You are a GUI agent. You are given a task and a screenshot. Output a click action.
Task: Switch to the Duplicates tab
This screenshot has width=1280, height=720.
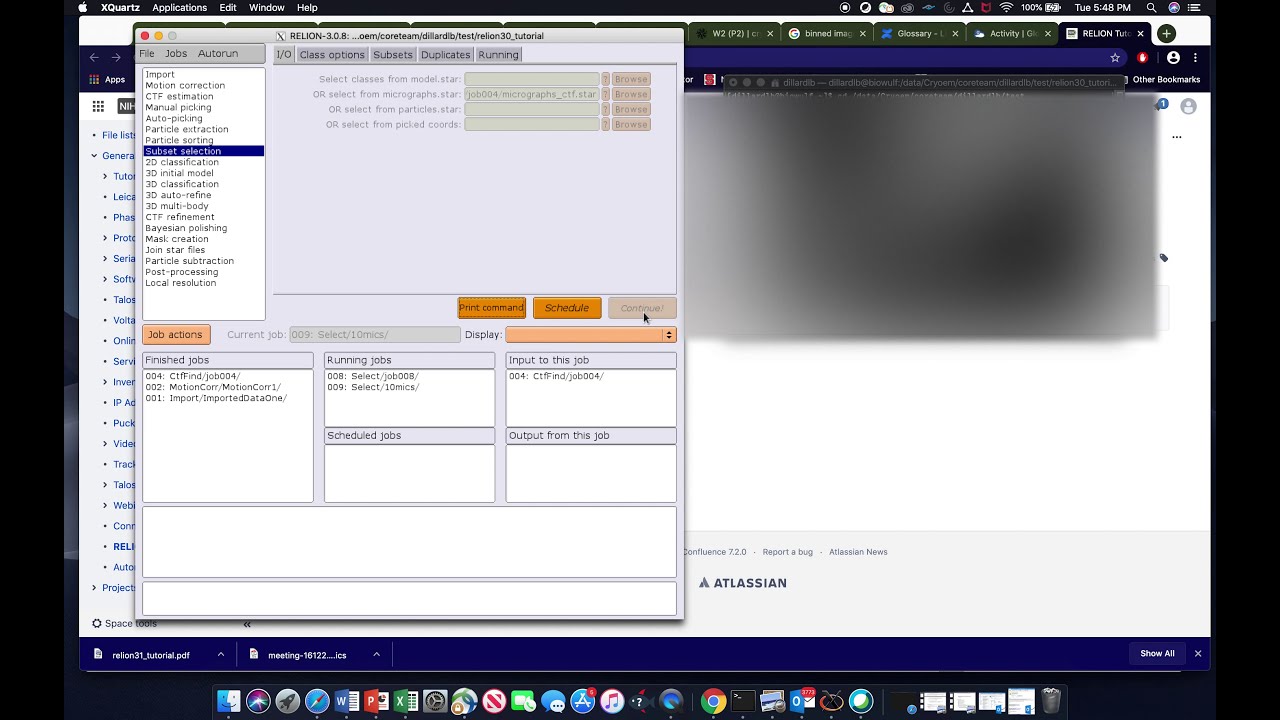pyautogui.click(x=445, y=55)
